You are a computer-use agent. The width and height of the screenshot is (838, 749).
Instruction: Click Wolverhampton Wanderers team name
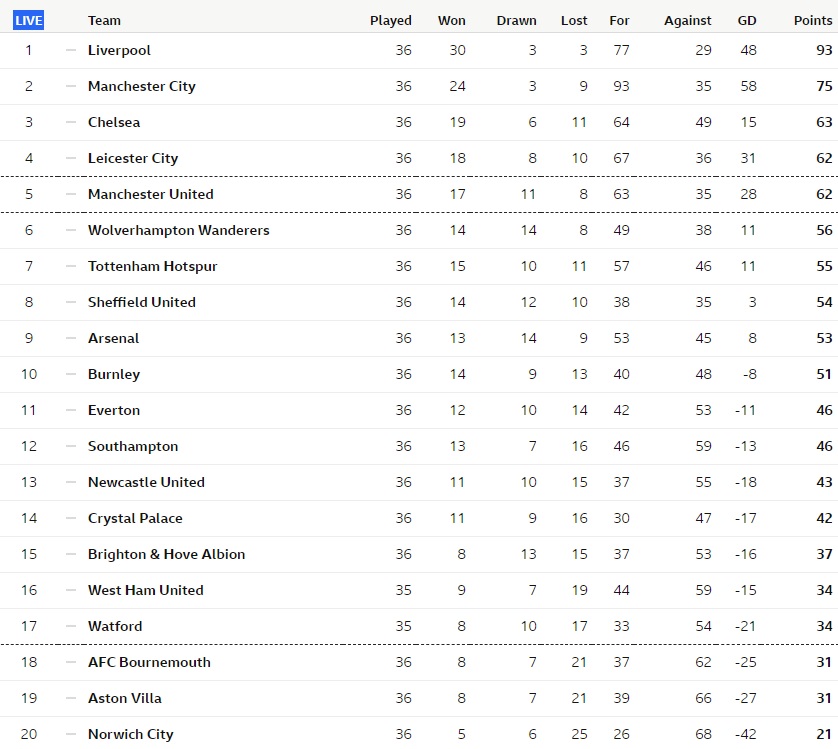[179, 230]
